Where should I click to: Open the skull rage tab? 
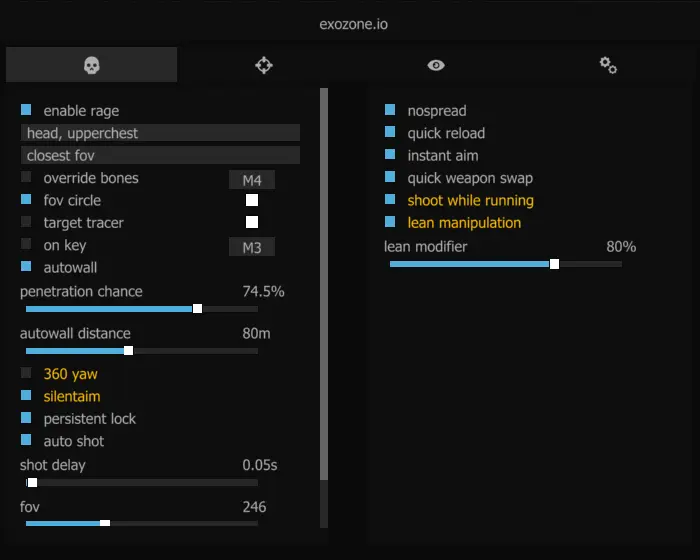pyautogui.click(x=91, y=65)
